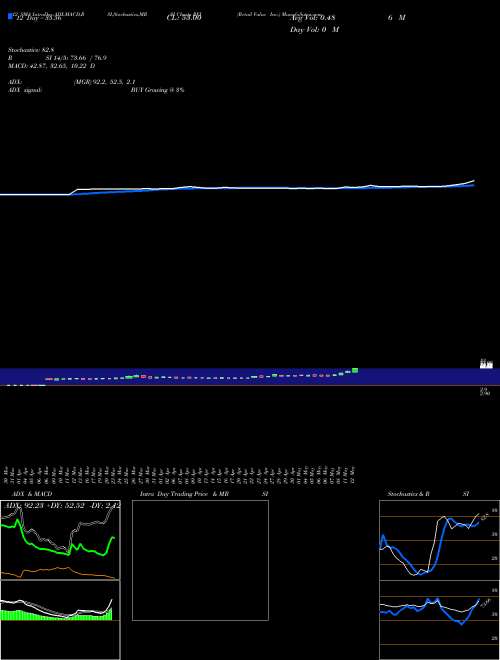Click the 'BUY Growing @ 8%' signal text

158,90
